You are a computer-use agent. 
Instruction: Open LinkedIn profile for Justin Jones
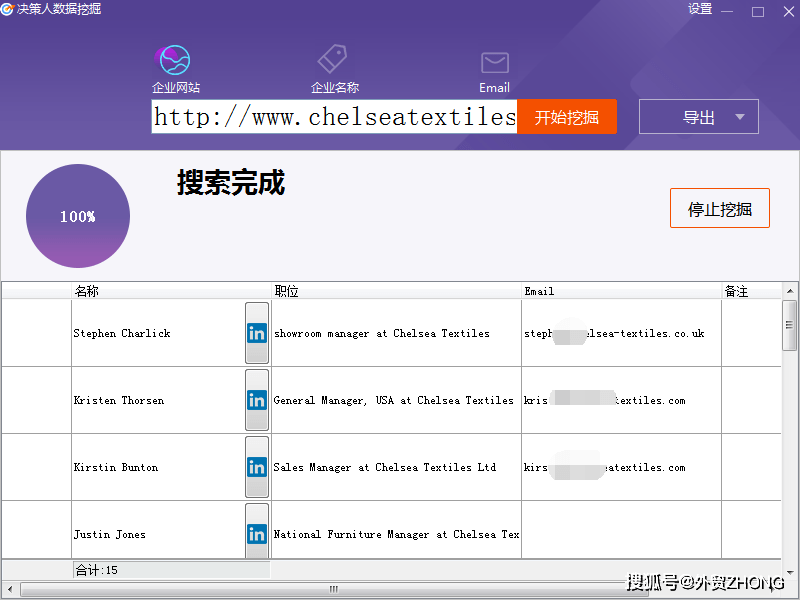(257, 531)
